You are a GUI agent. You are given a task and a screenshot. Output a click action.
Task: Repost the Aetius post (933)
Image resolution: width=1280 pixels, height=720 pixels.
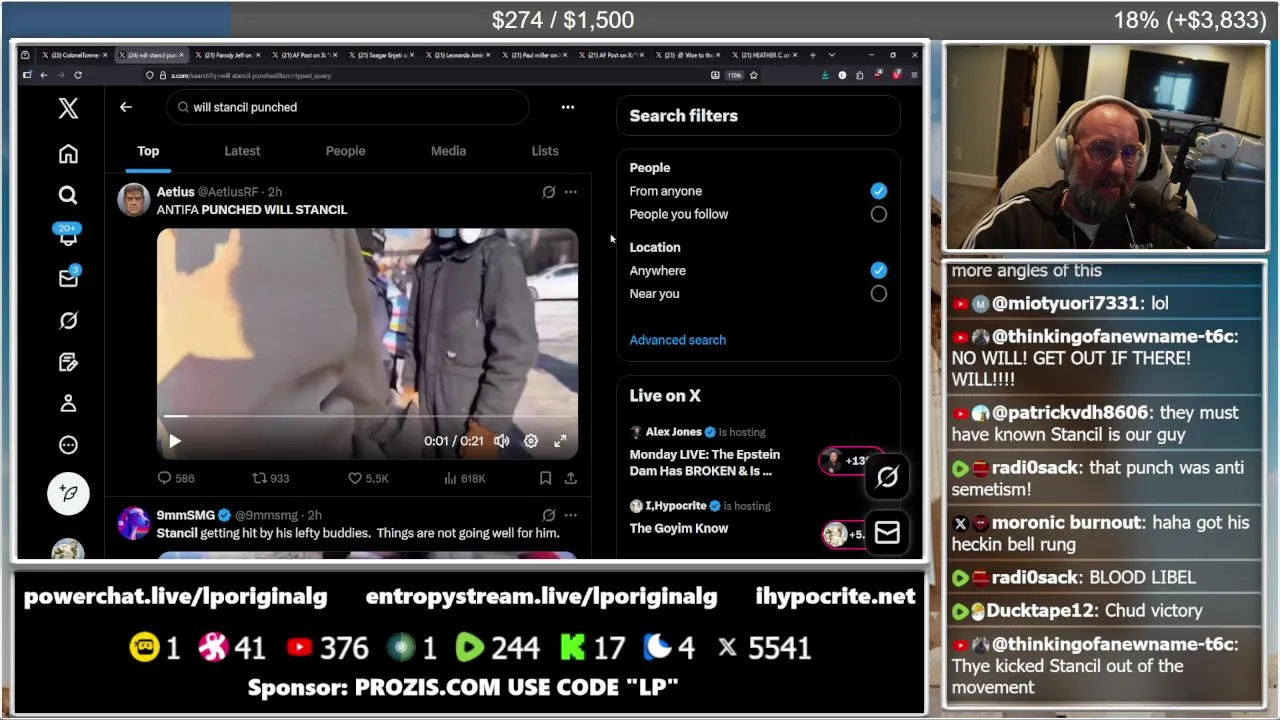[x=270, y=479]
